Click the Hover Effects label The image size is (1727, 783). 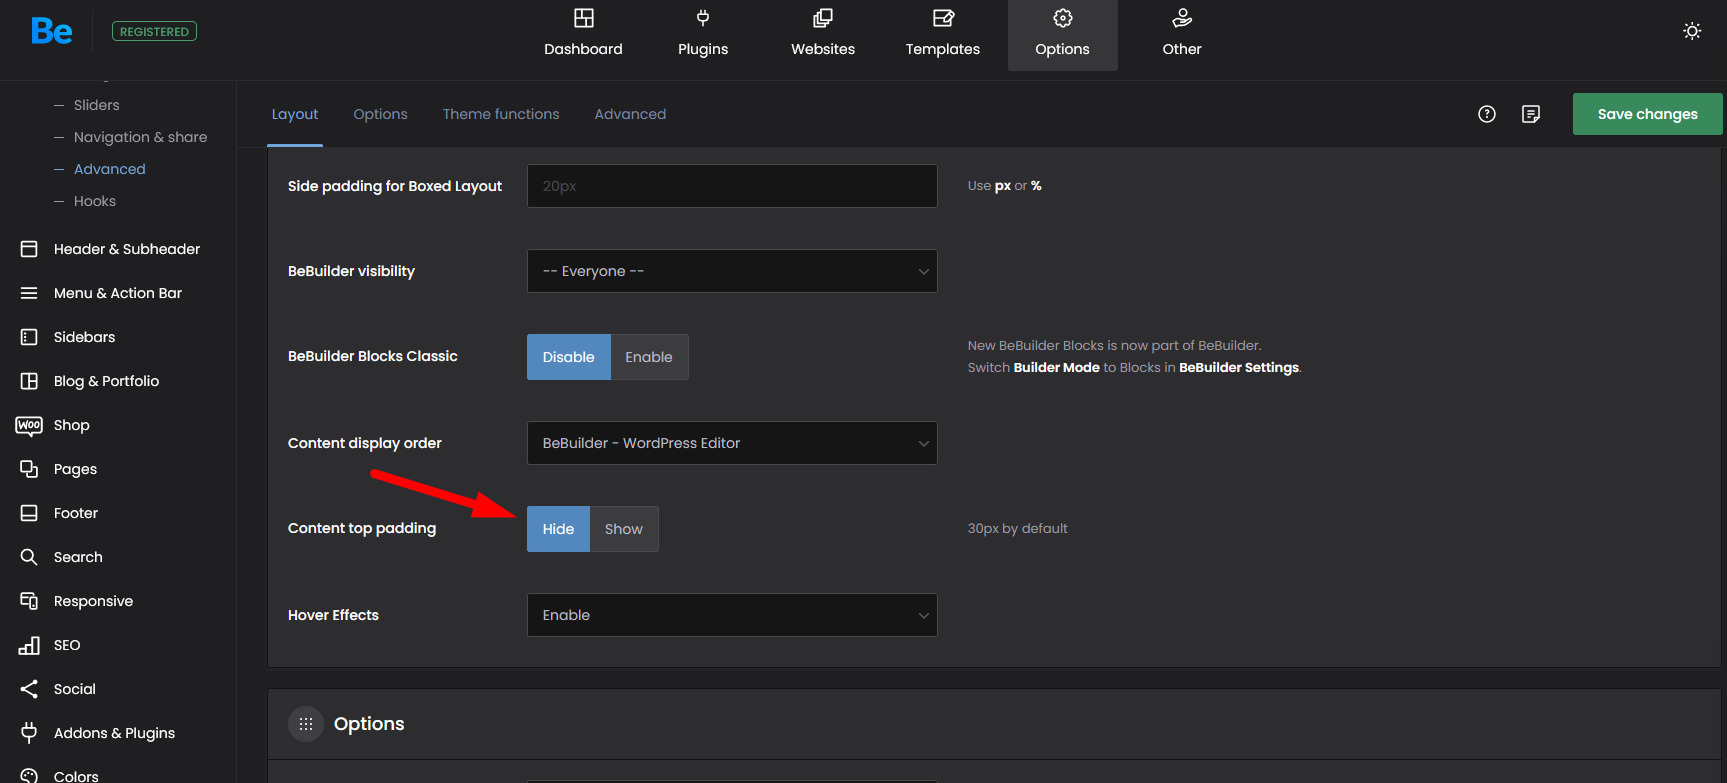[x=334, y=615]
